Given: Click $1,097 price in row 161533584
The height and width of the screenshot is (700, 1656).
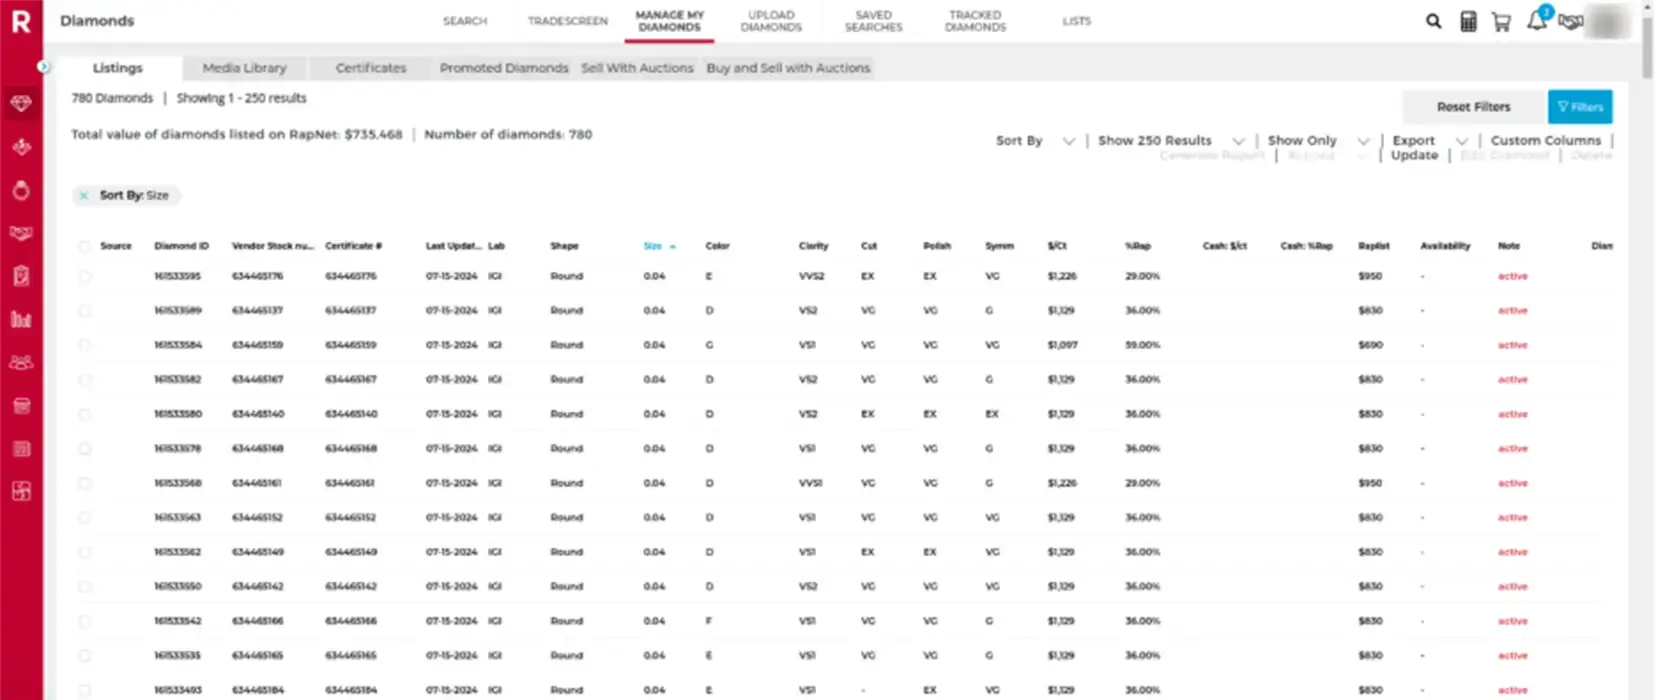Looking at the screenshot, I should pos(1061,345).
